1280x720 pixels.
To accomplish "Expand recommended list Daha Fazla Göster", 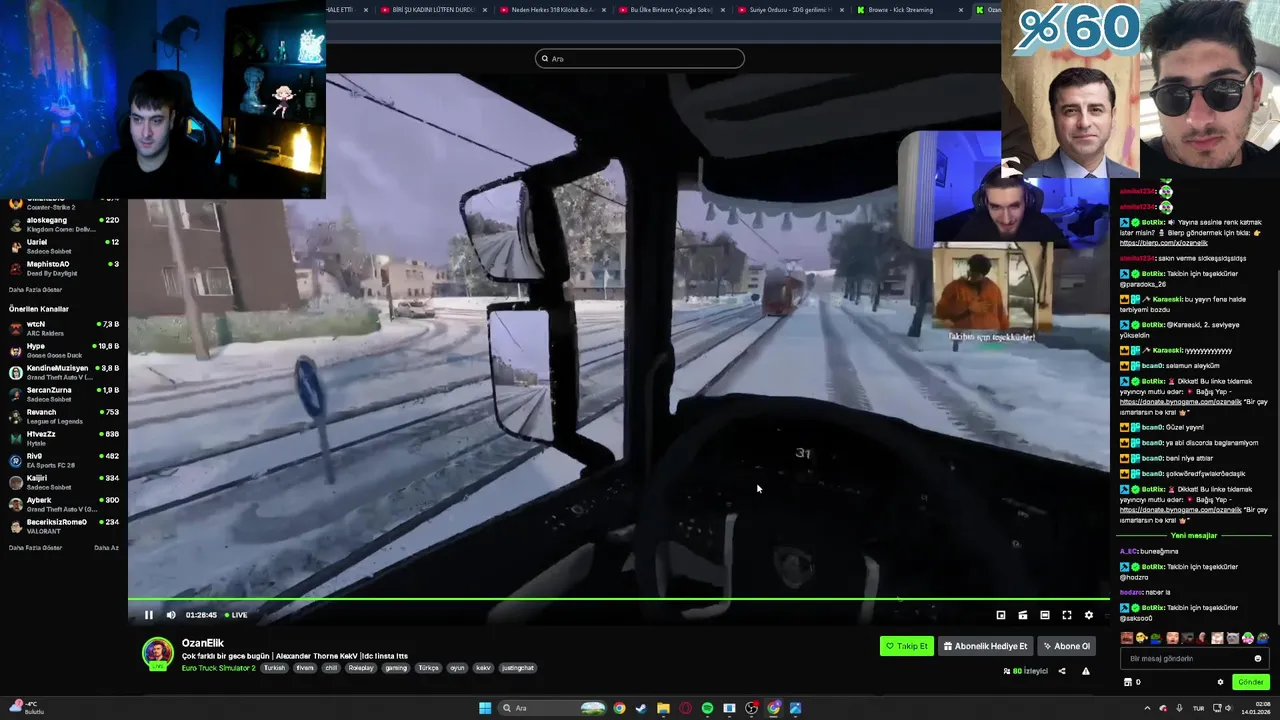I will [x=35, y=548].
